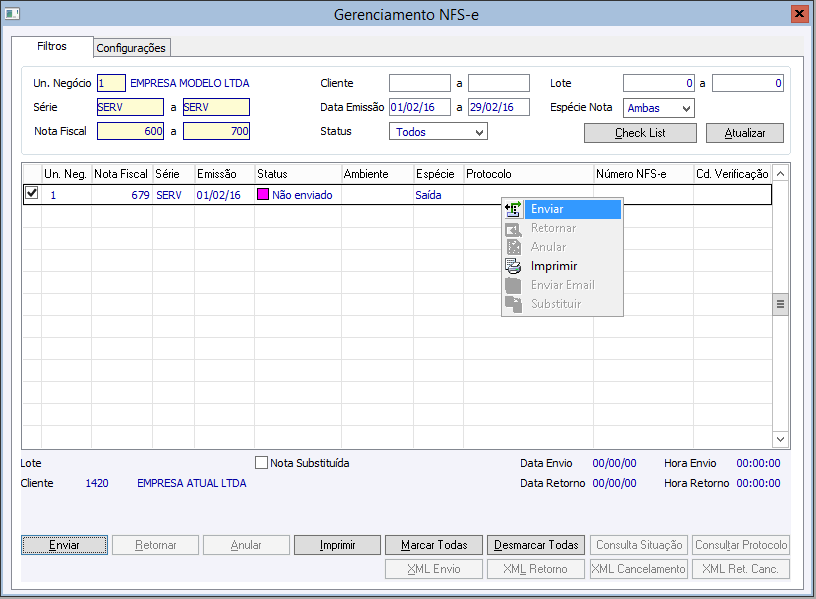Click the Un. Negócio input field
The image size is (816, 599).
coord(111,83)
